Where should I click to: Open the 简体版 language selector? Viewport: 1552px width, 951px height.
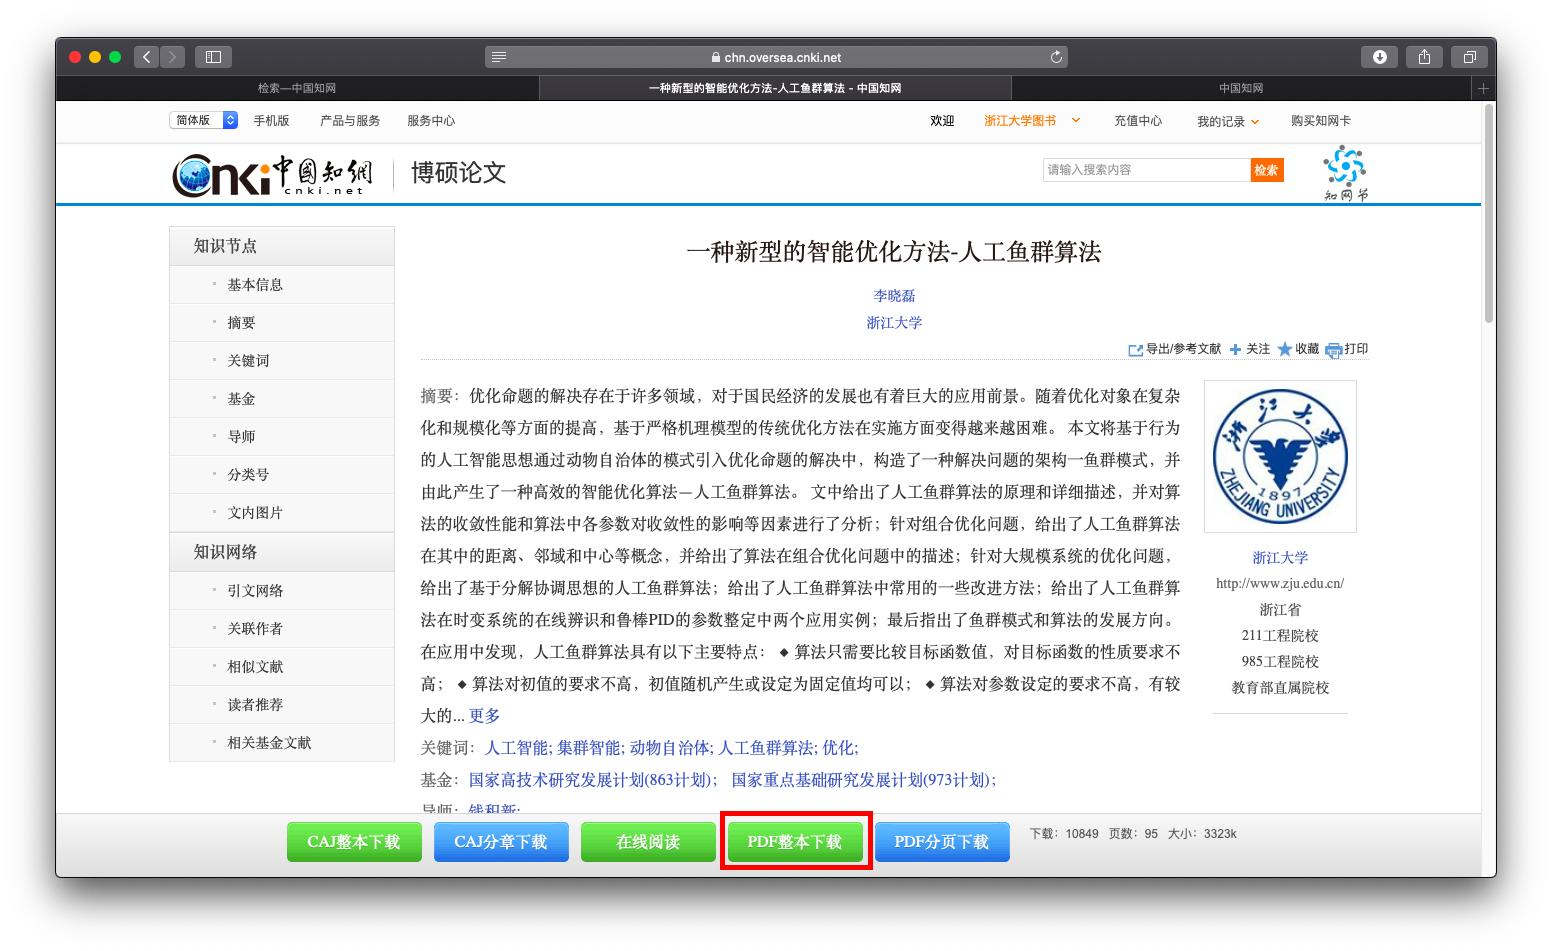pyautogui.click(x=202, y=119)
